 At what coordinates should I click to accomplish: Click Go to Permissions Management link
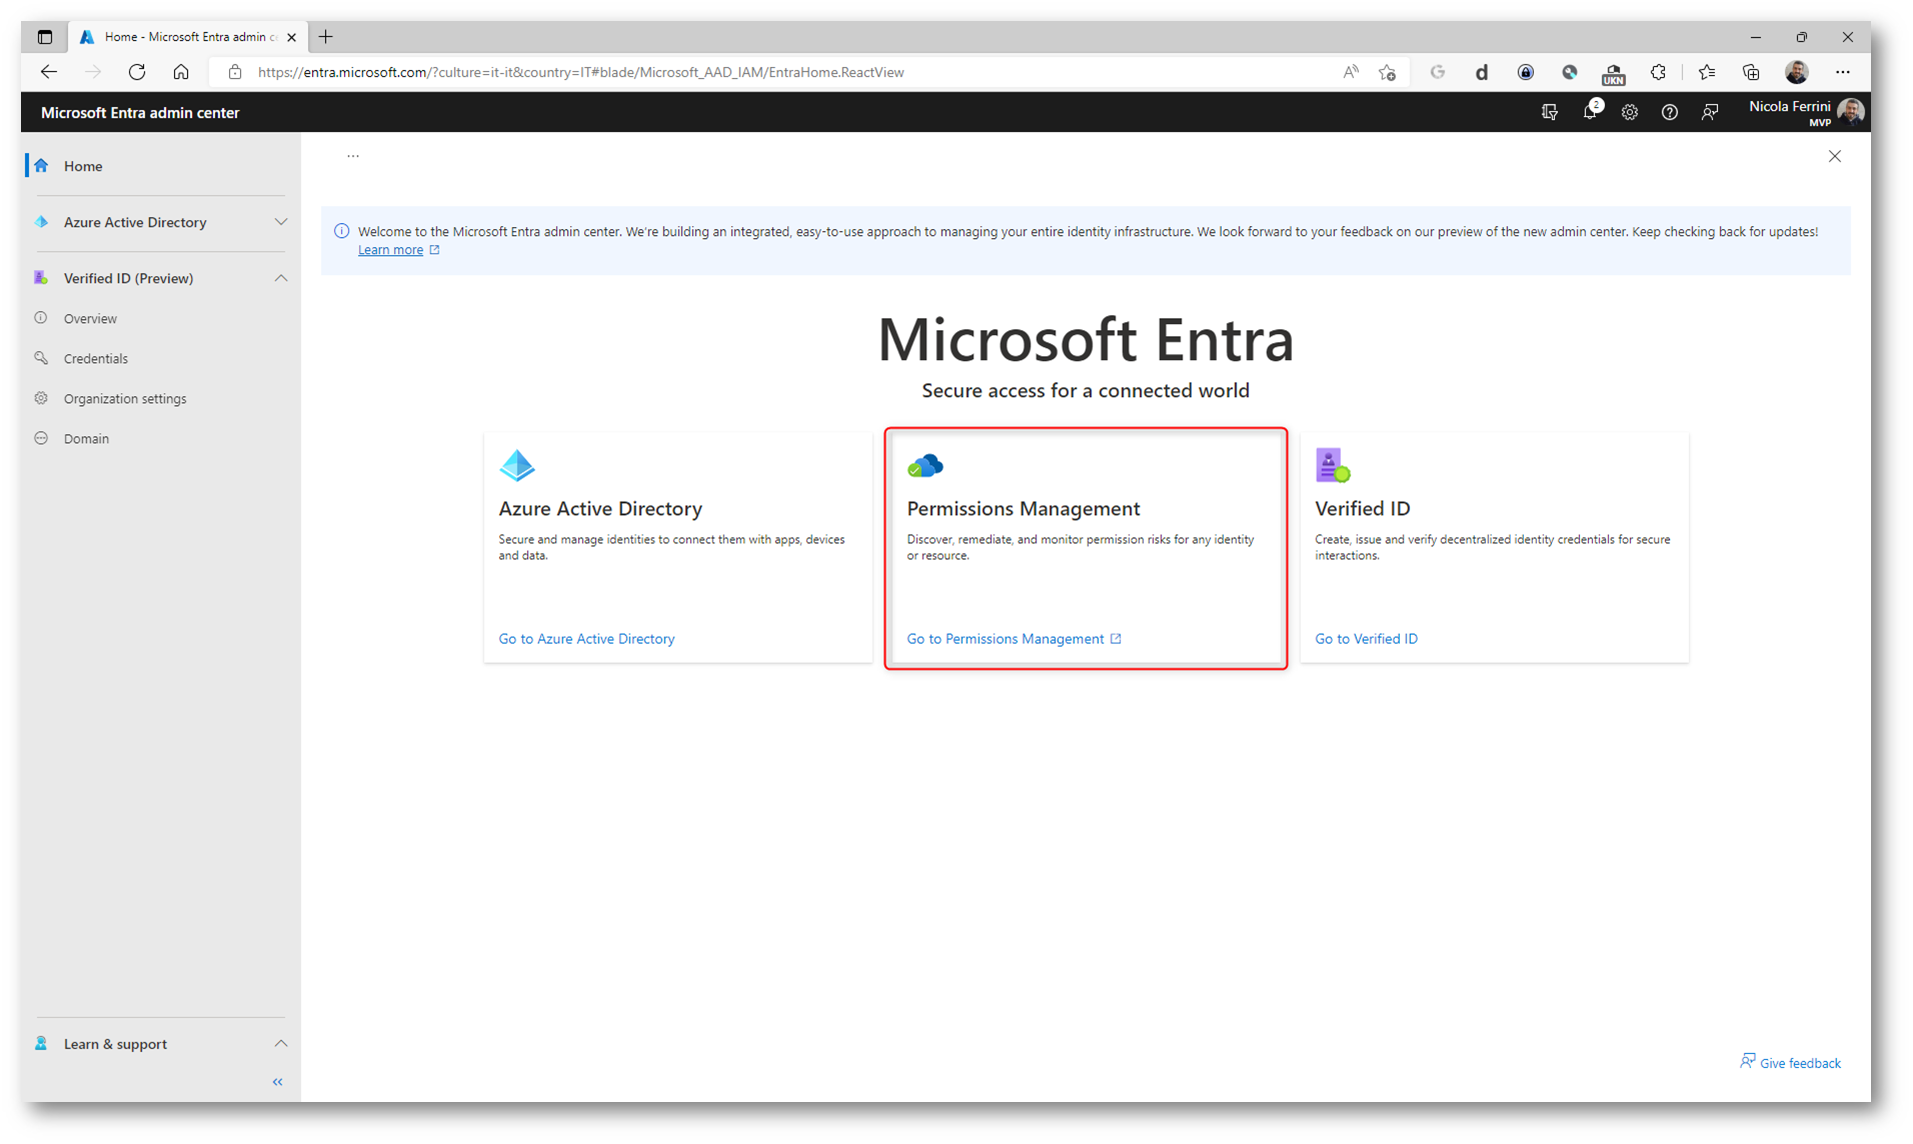click(1005, 638)
